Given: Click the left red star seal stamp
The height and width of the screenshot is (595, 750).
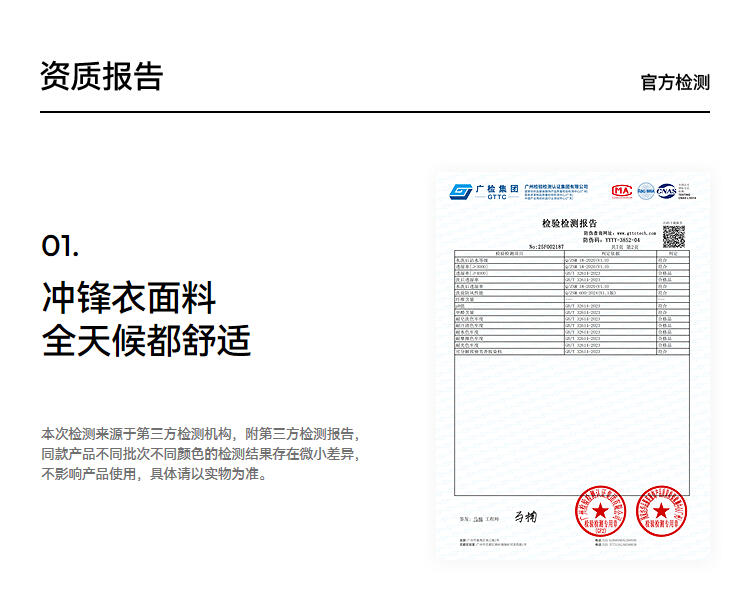Looking at the screenshot, I should (x=600, y=511).
